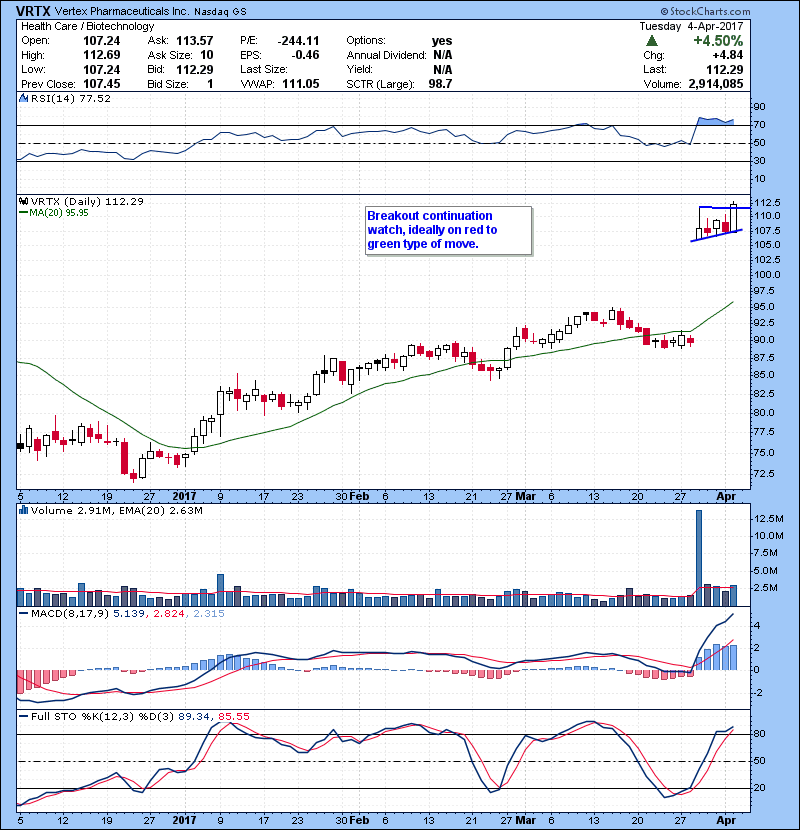Click the RSI indicator icon
Viewport: 800px width, 830px height.
23,98
